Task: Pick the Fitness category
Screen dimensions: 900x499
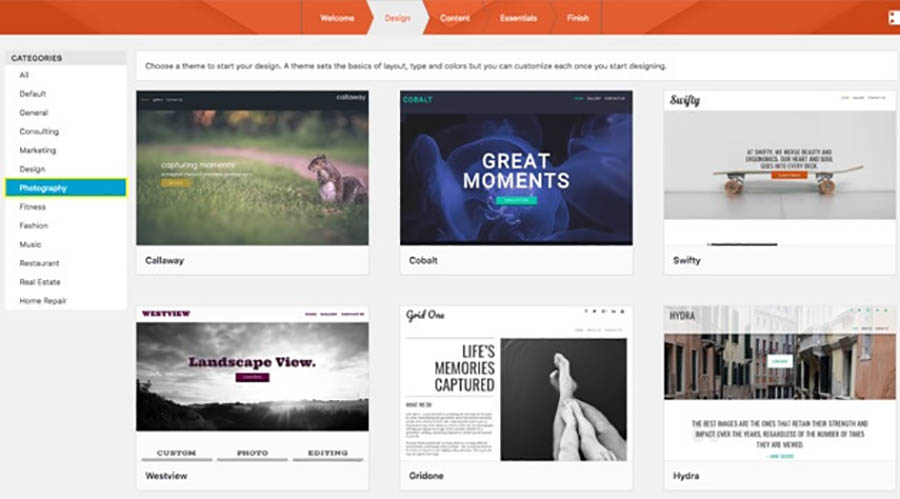Action: click(x=32, y=206)
